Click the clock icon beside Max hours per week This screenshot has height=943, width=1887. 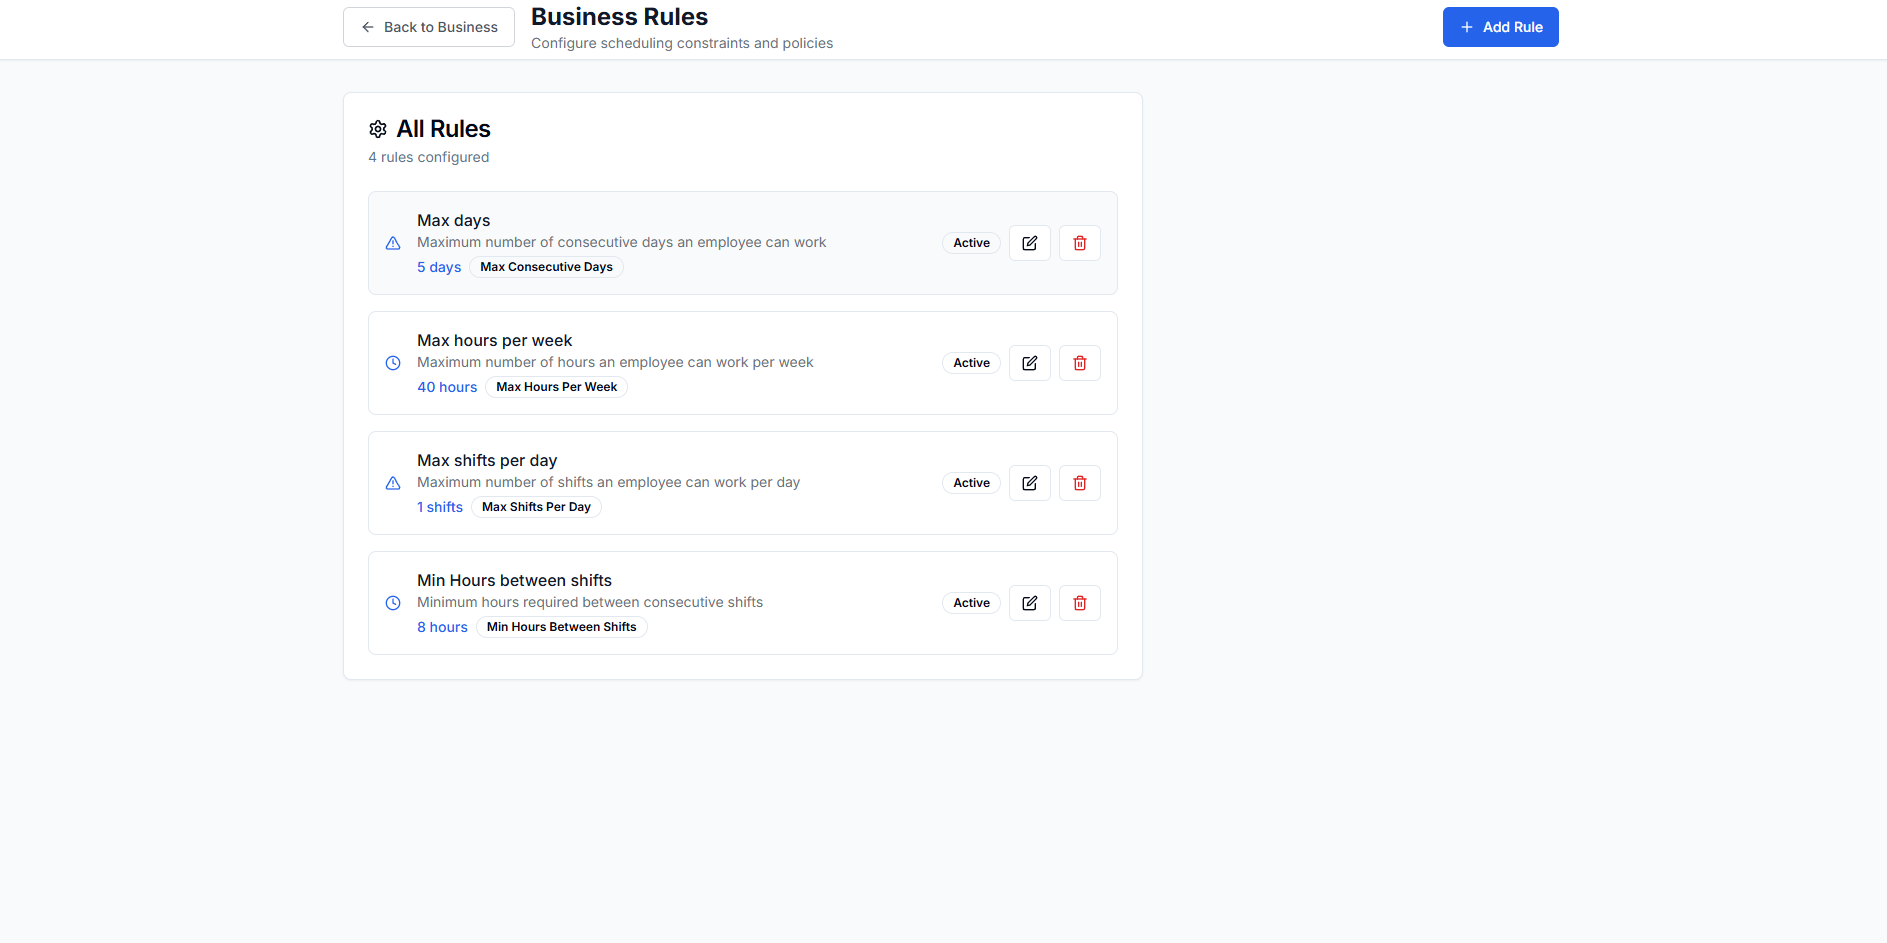393,363
